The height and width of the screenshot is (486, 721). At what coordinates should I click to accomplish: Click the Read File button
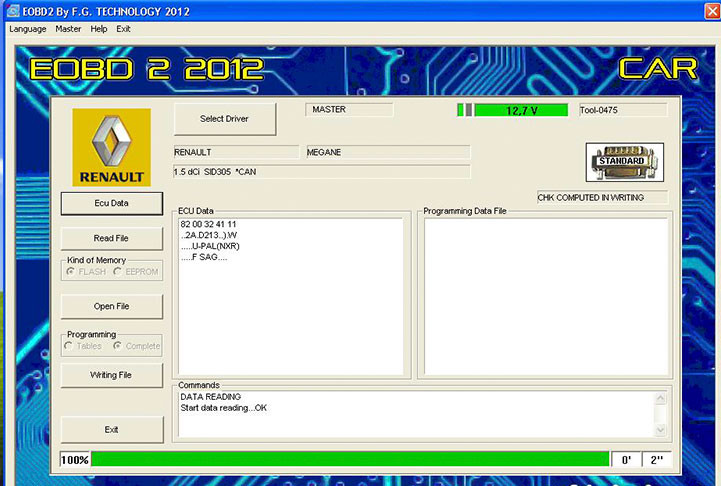112,238
